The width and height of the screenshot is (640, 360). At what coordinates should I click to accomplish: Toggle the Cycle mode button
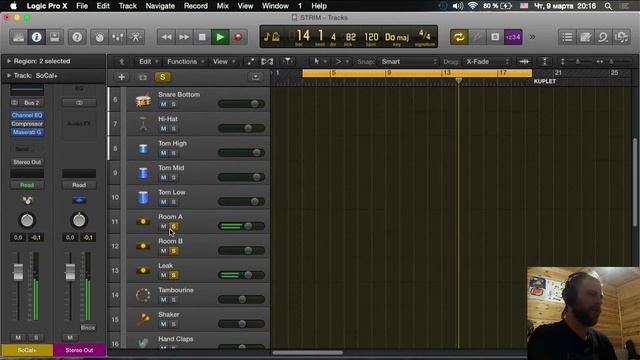pos(459,37)
